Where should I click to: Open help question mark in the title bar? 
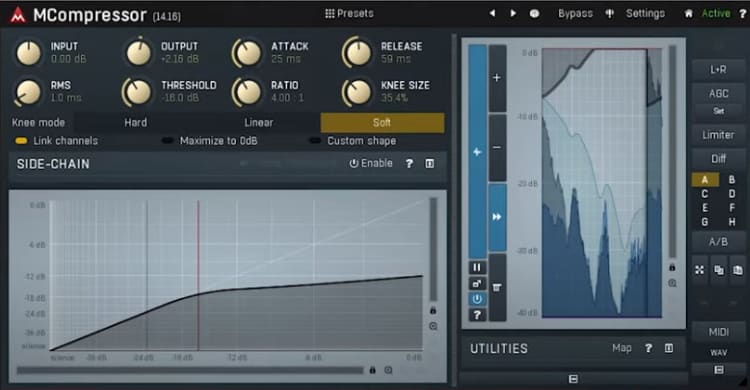click(743, 14)
